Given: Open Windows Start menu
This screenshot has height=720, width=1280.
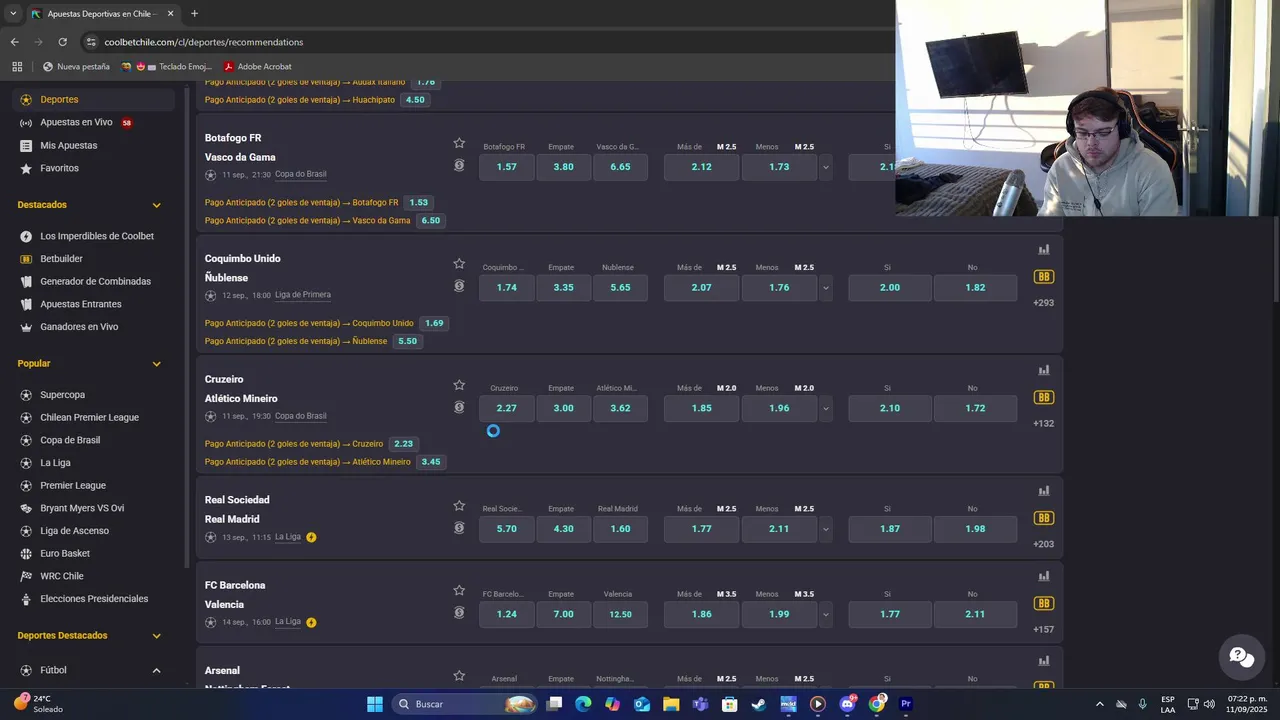Looking at the screenshot, I should click(375, 704).
